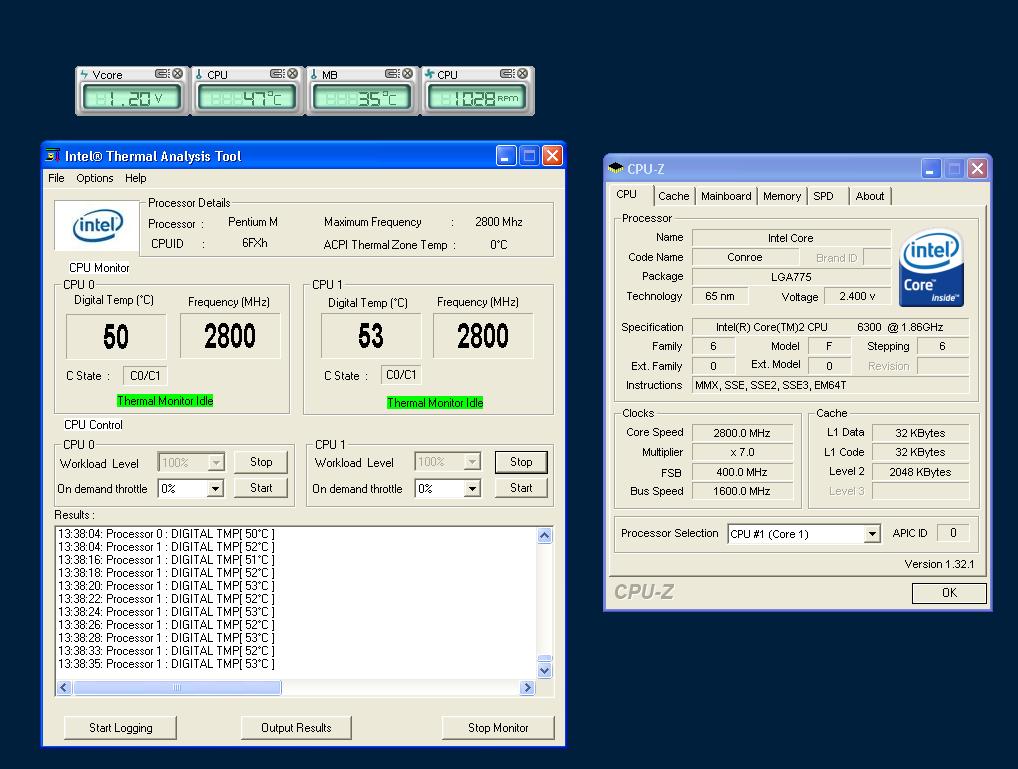1018x769 pixels.
Task: Click the Output Results button
Action: (296, 728)
